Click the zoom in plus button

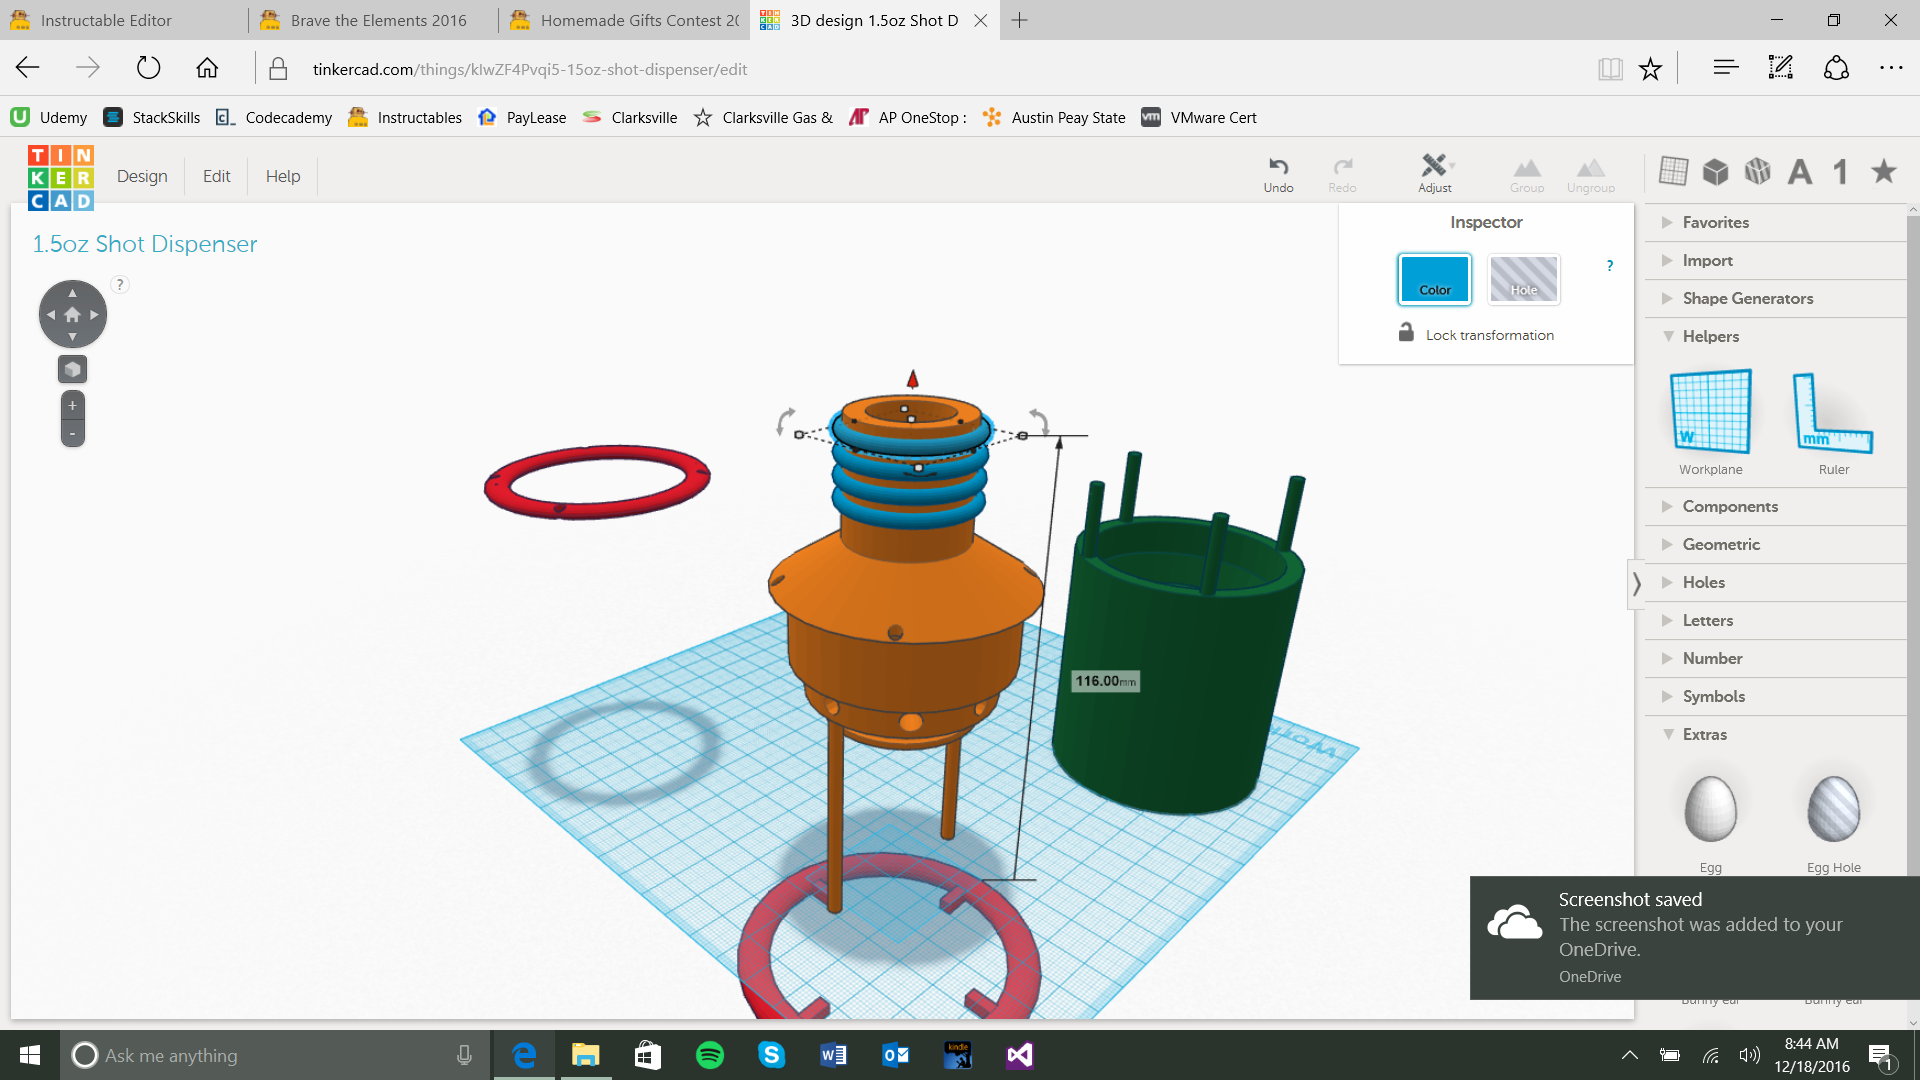(x=72, y=405)
